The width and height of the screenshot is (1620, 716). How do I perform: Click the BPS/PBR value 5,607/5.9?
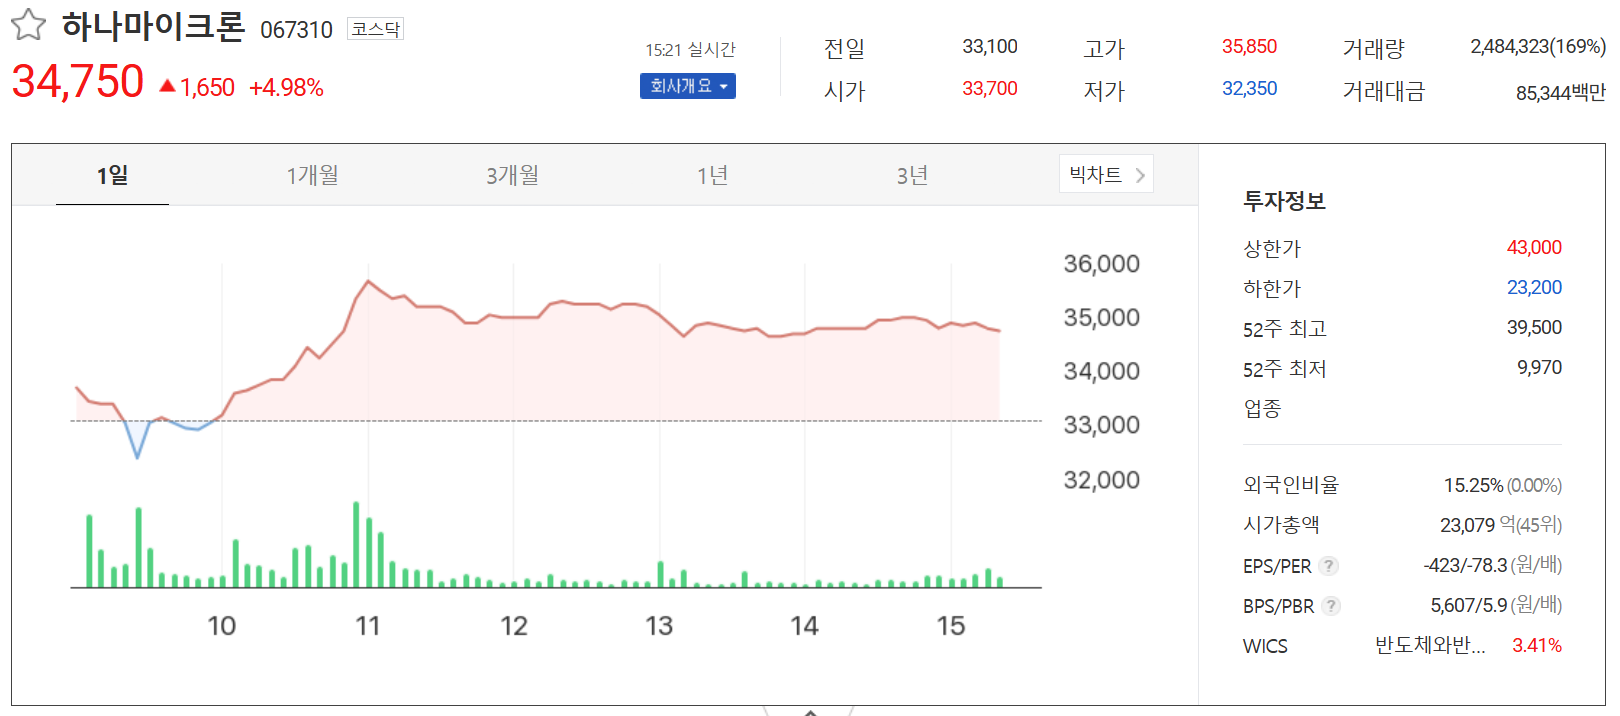pos(1468,606)
